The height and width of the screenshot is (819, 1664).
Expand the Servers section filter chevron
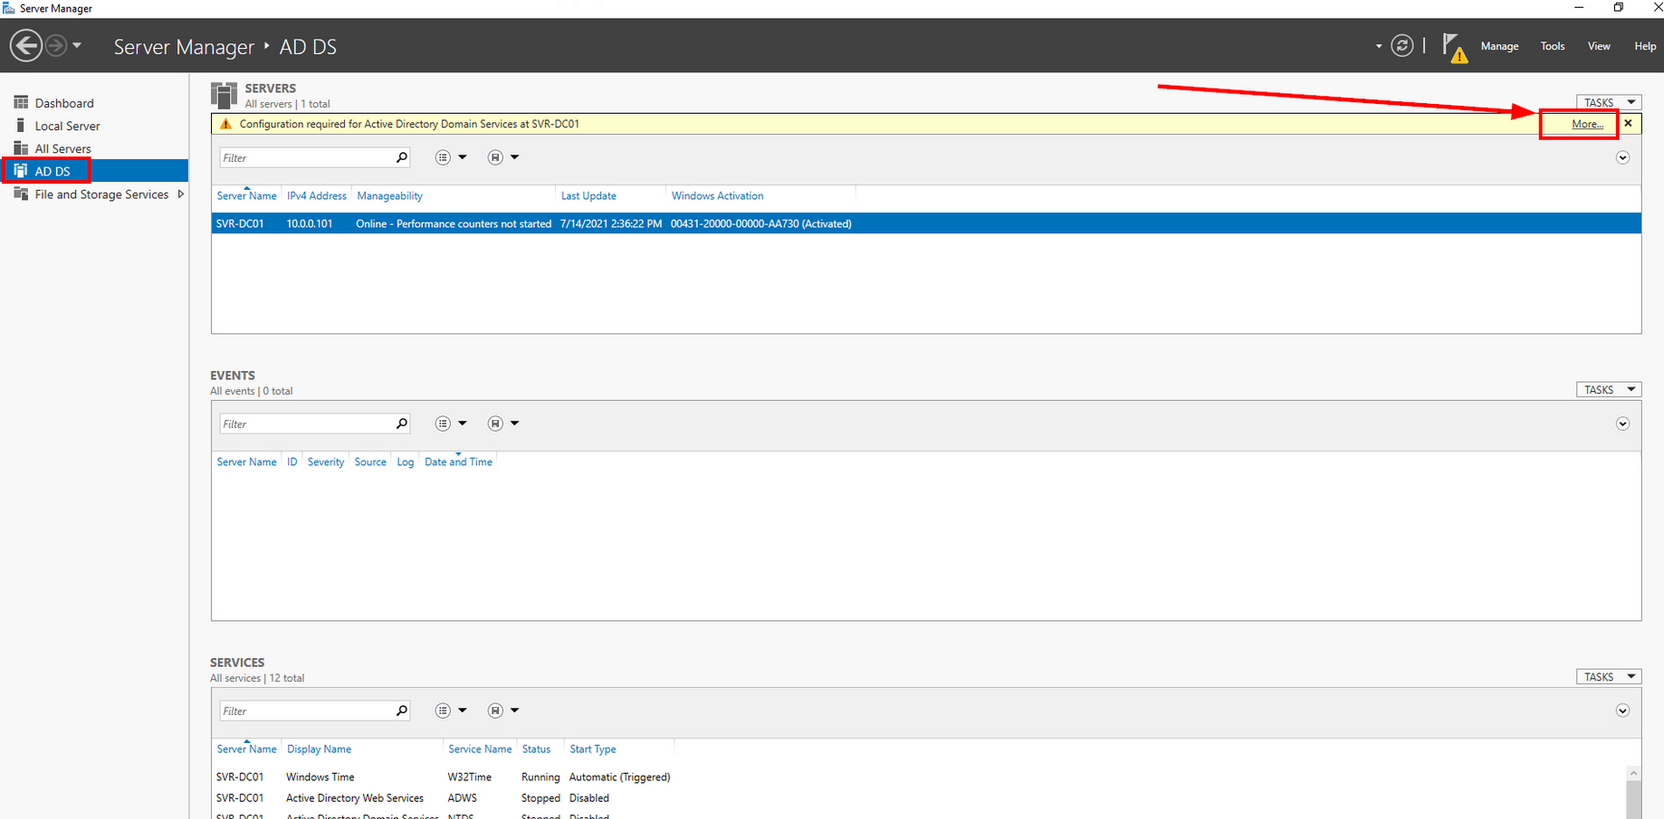(x=1623, y=157)
